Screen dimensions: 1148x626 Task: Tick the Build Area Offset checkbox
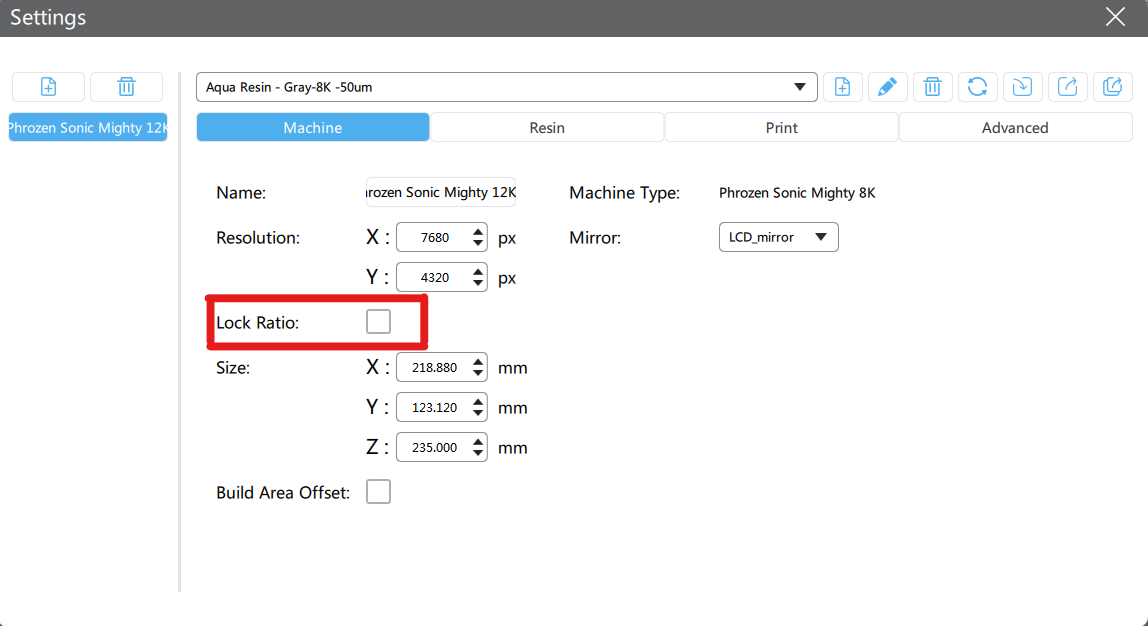[x=378, y=492]
